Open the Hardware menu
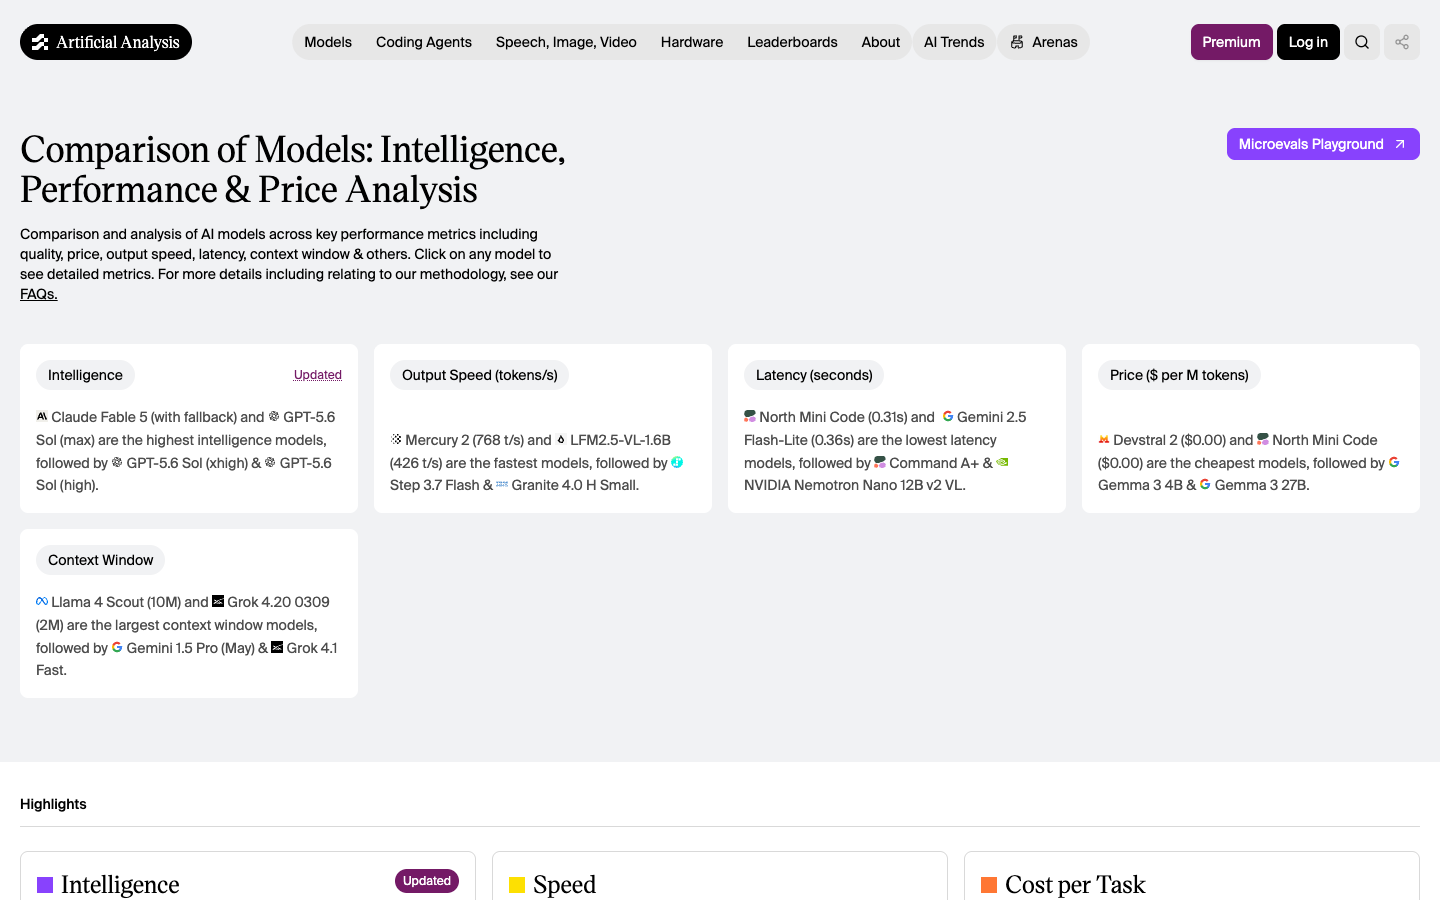This screenshot has height=900, width=1440. coord(692,42)
